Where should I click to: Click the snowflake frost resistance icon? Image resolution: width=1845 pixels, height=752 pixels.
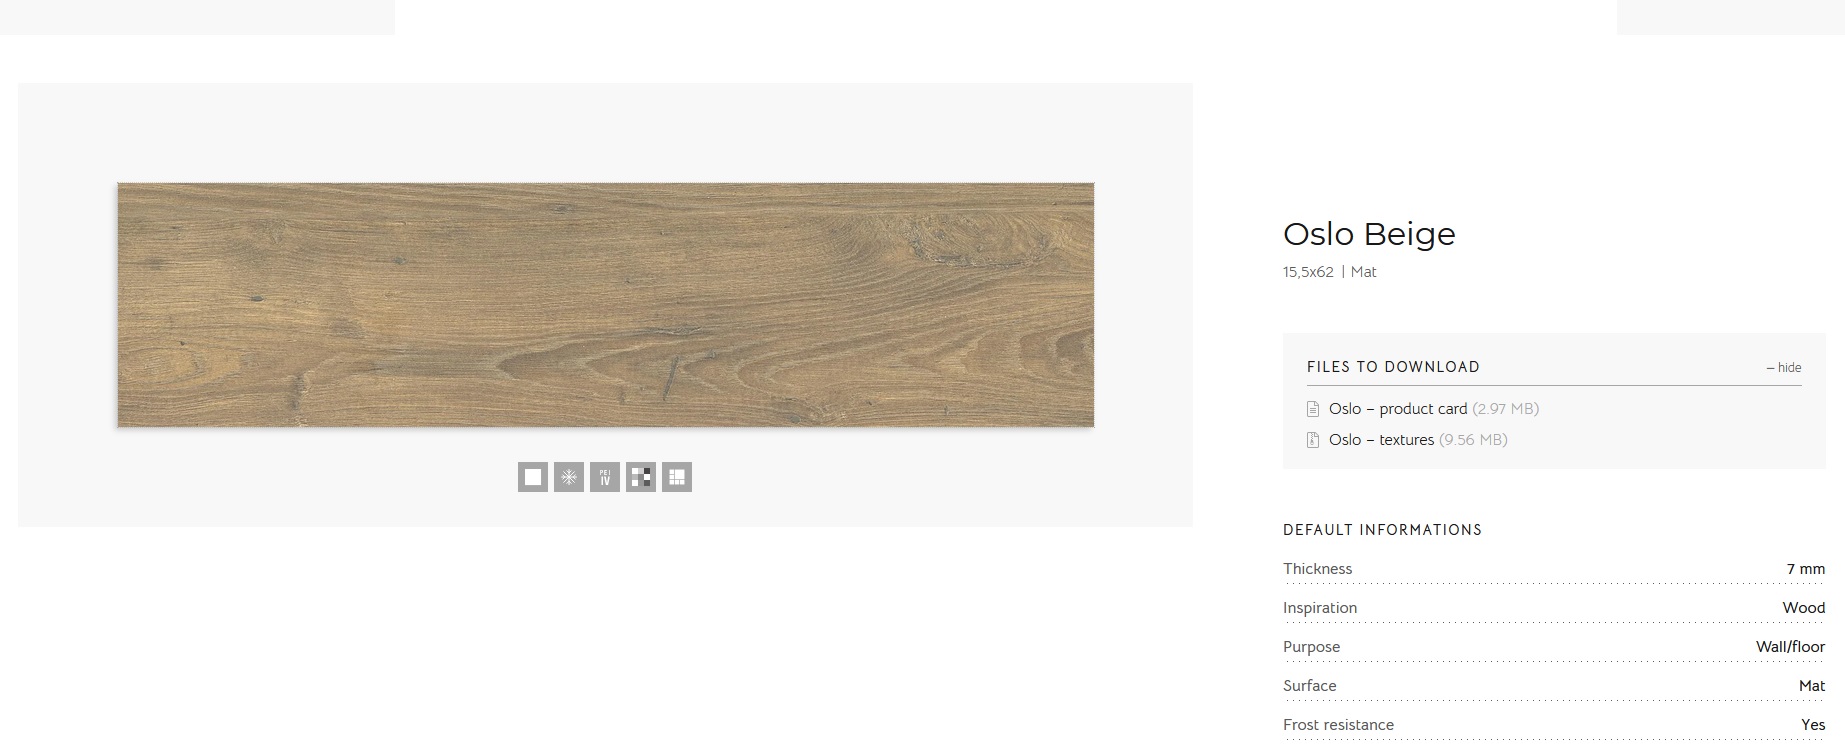pos(568,477)
